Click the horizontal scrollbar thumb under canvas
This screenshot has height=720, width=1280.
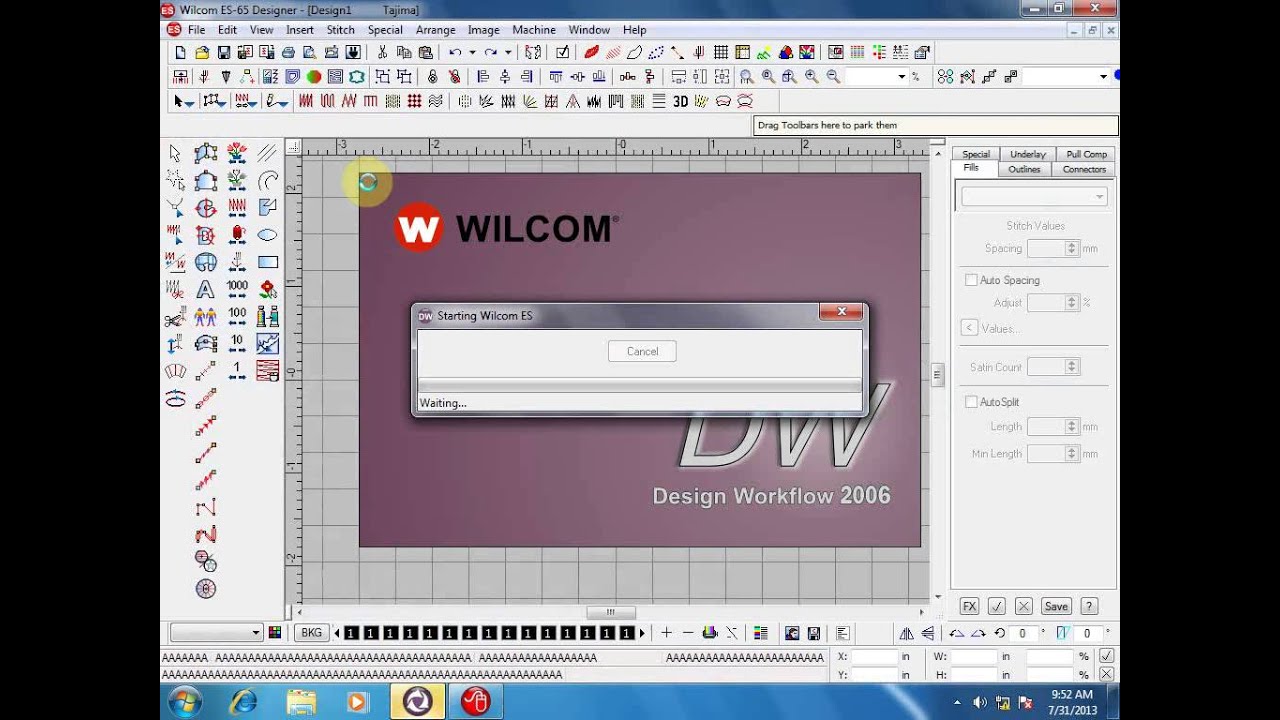tap(610, 612)
